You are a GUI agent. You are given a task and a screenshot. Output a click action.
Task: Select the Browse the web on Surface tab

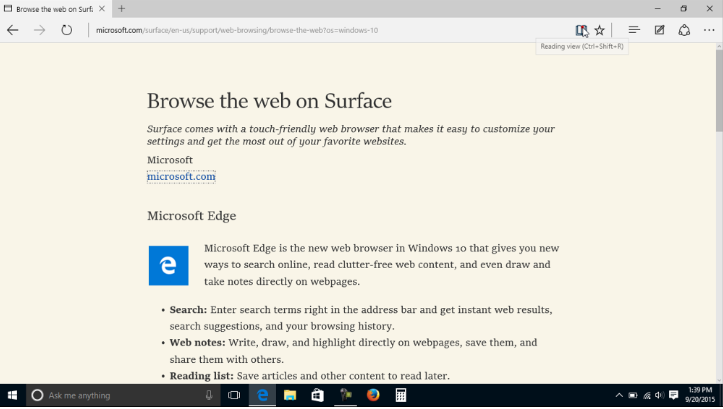coord(54,9)
